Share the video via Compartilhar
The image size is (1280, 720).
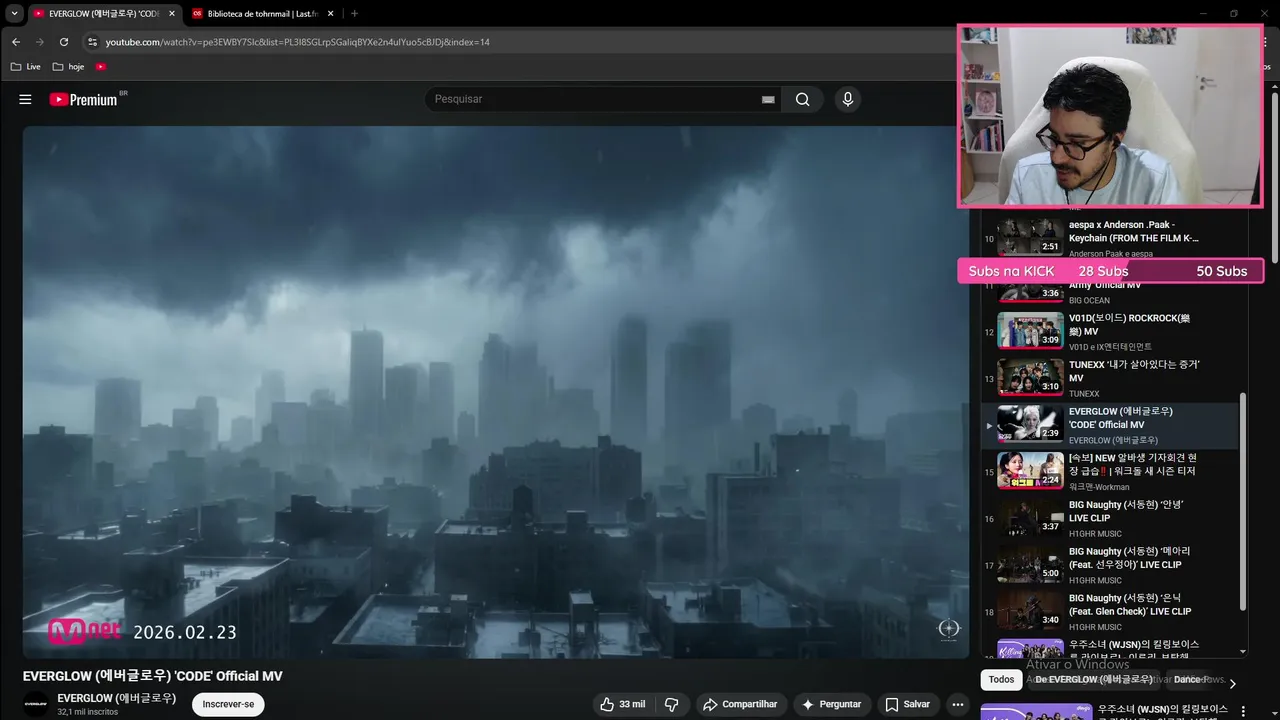pyautogui.click(x=740, y=704)
